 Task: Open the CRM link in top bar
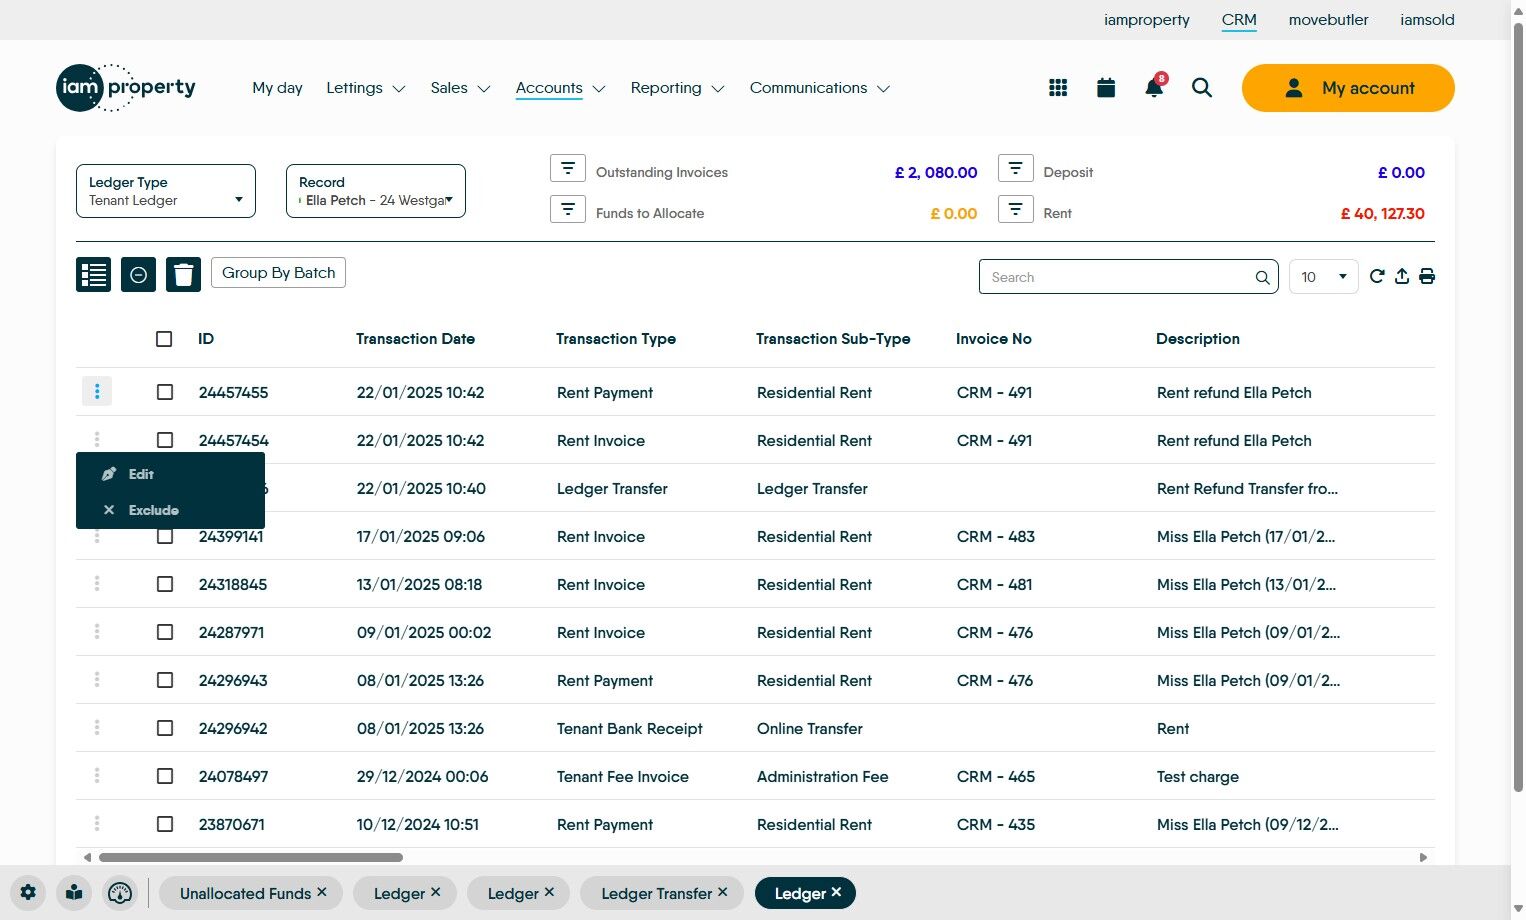1239,20
